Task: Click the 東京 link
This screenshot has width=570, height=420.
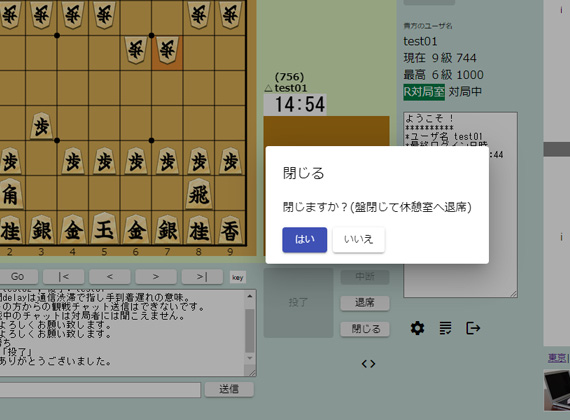Action: pyautogui.click(x=557, y=358)
